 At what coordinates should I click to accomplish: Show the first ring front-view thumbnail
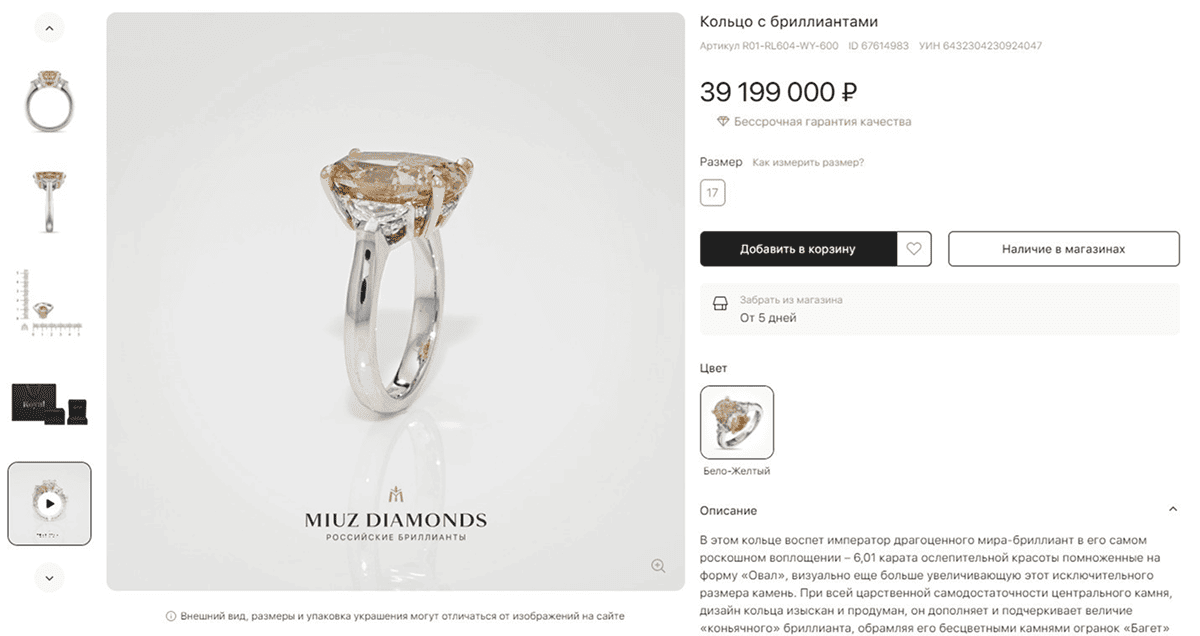(49, 100)
